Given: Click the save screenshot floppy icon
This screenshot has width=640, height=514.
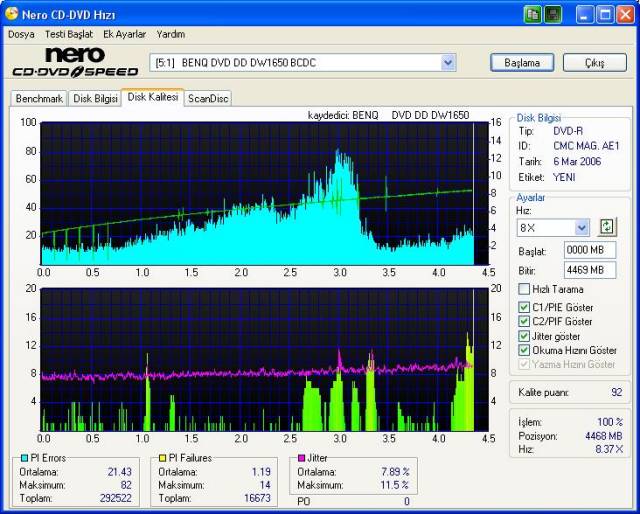Looking at the screenshot, I should point(553,15).
